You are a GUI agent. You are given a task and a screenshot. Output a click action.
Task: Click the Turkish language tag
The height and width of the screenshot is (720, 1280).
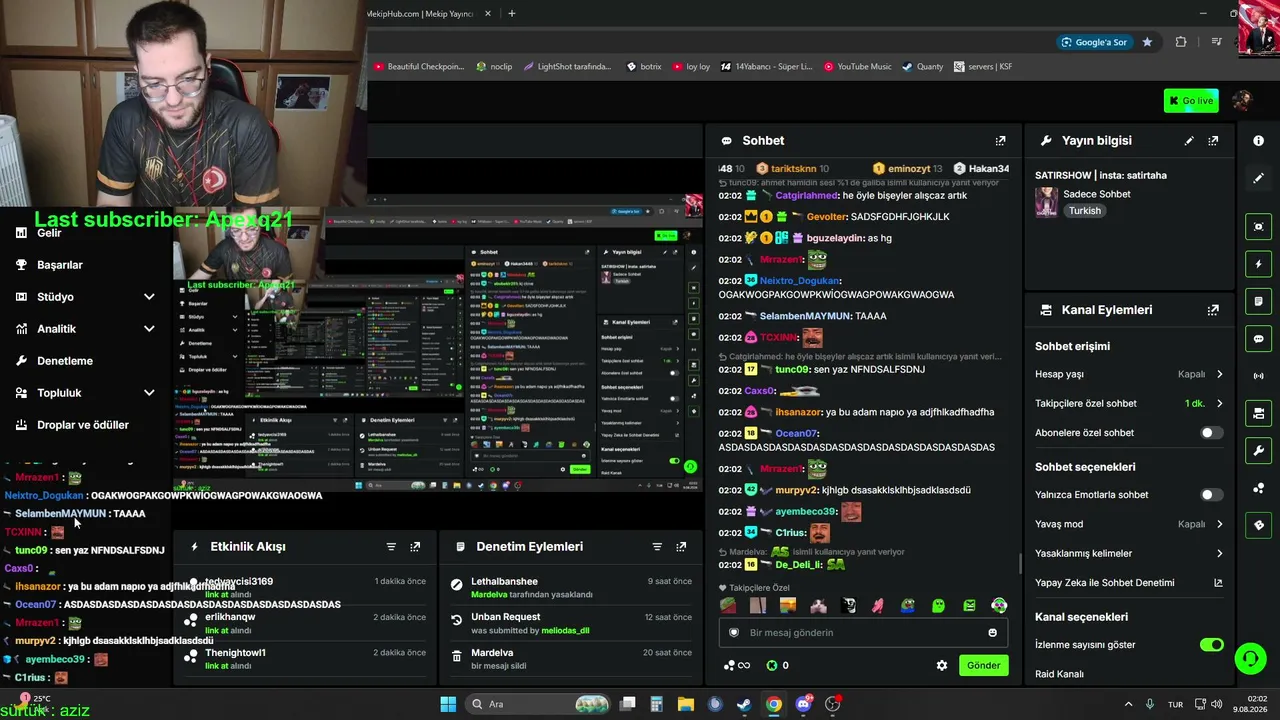(1084, 211)
